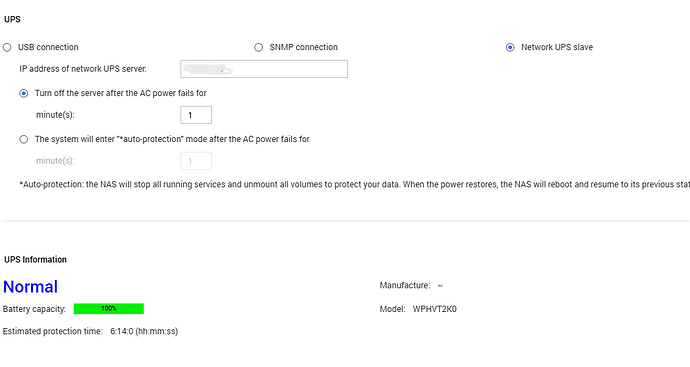Click the disabled auto-protection minutes field
Screen dimensions: 690x367
(x=196, y=161)
